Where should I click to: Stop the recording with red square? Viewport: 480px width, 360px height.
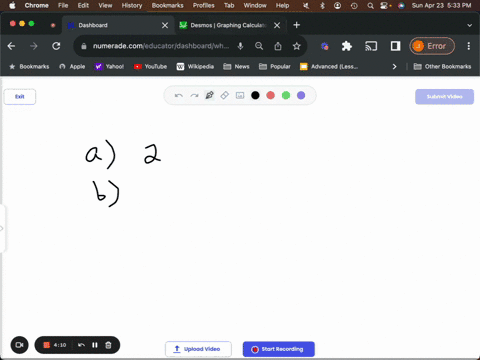[x=47, y=345]
